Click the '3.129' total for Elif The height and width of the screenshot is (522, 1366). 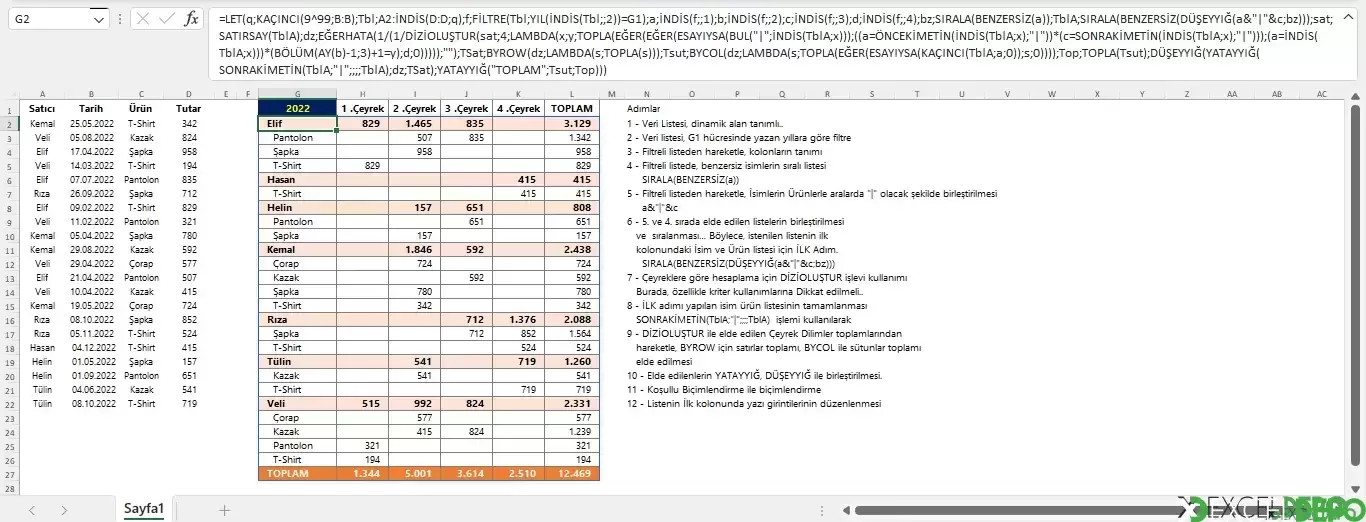tap(572, 123)
